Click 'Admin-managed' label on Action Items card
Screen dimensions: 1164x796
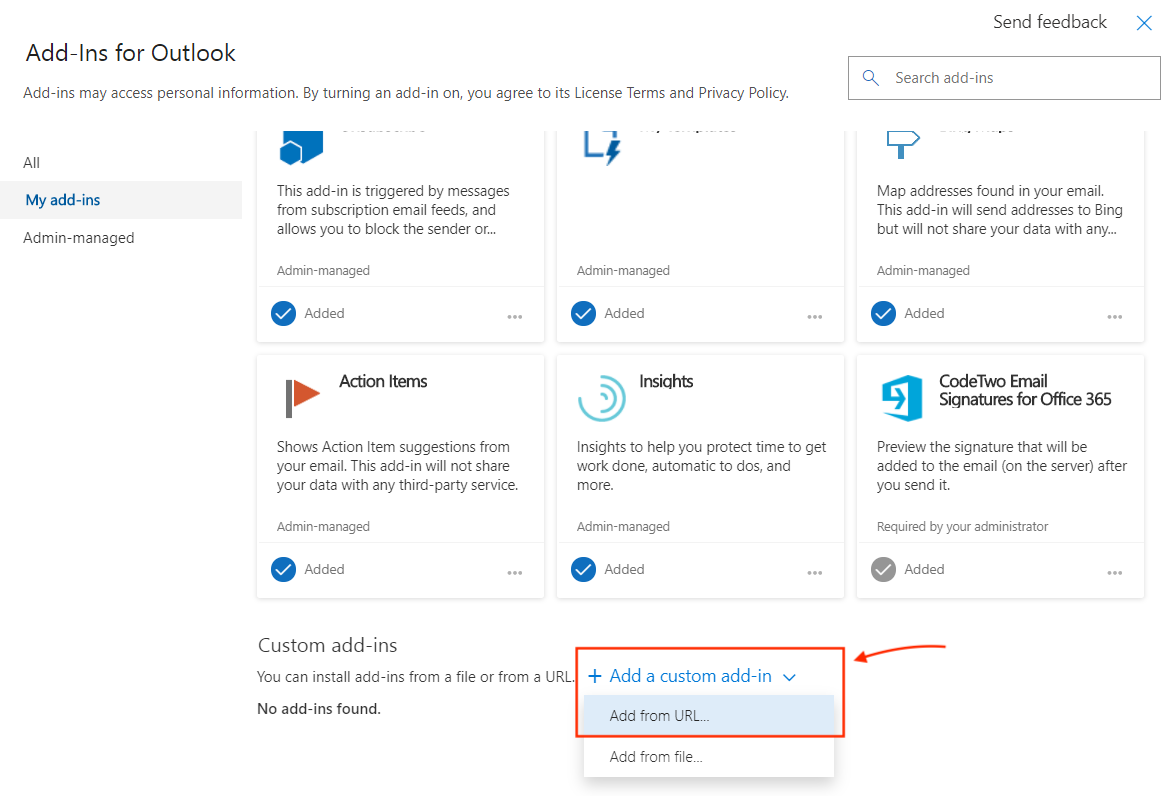pos(323,526)
